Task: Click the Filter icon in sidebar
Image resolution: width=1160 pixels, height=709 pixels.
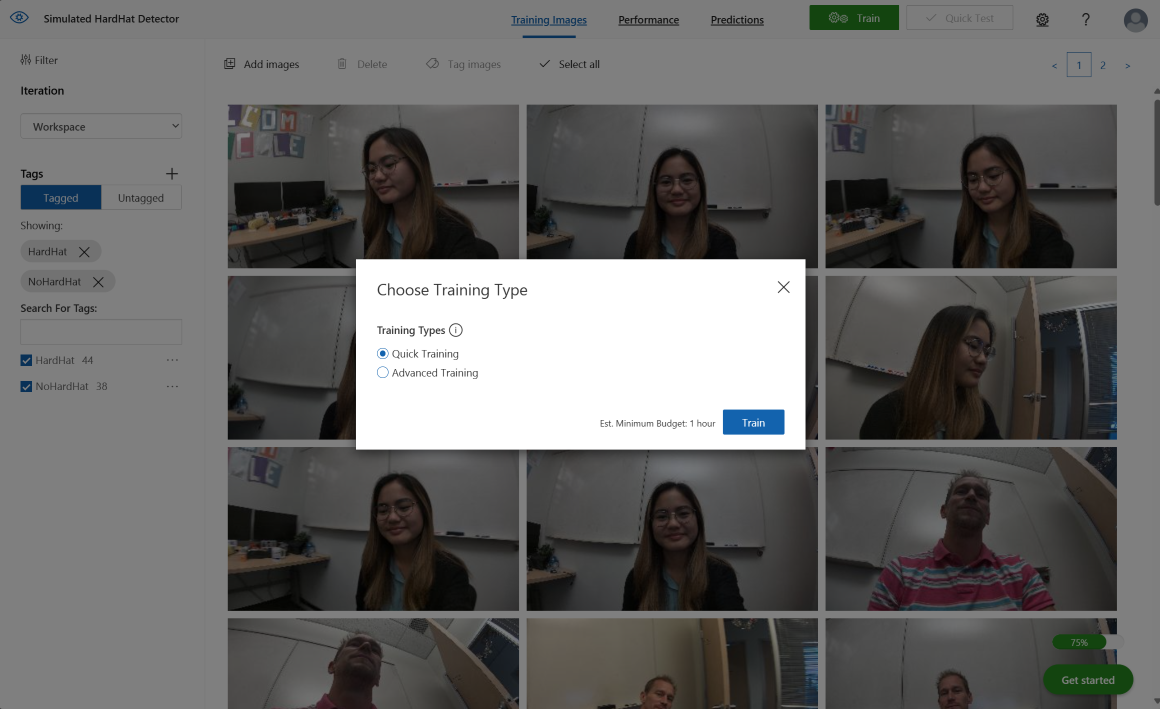Action: coord(26,60)
